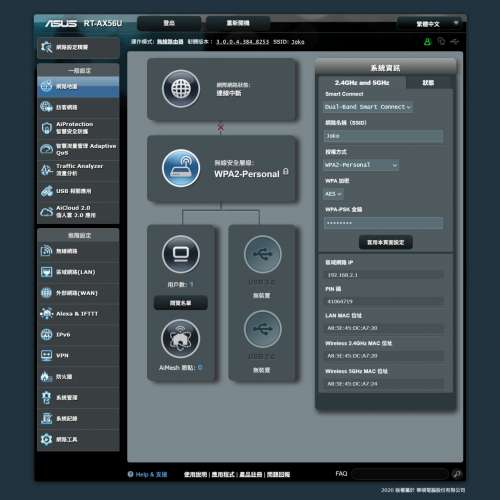Image resolution: width=500 pixels, height=500 pixels.
Task: Open the Network Tools sidebar item
Action: coord(78,440)
